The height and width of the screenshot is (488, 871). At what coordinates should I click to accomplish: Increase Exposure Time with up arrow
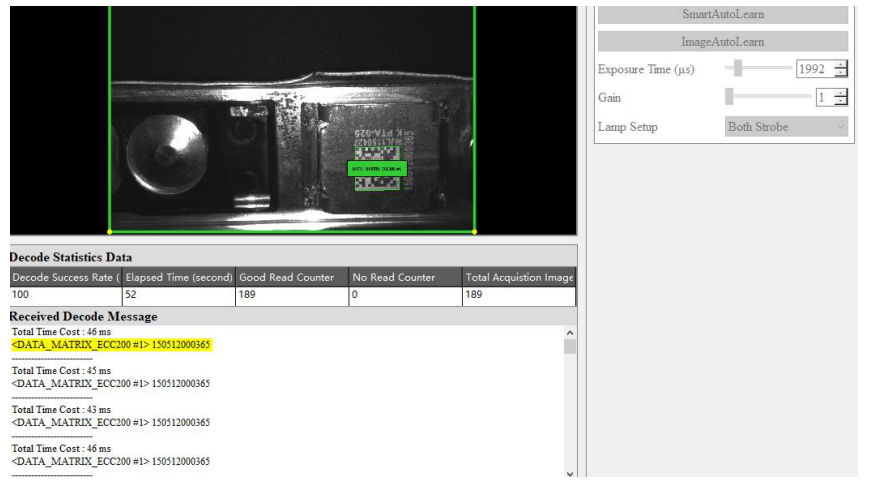coord(841,65)
